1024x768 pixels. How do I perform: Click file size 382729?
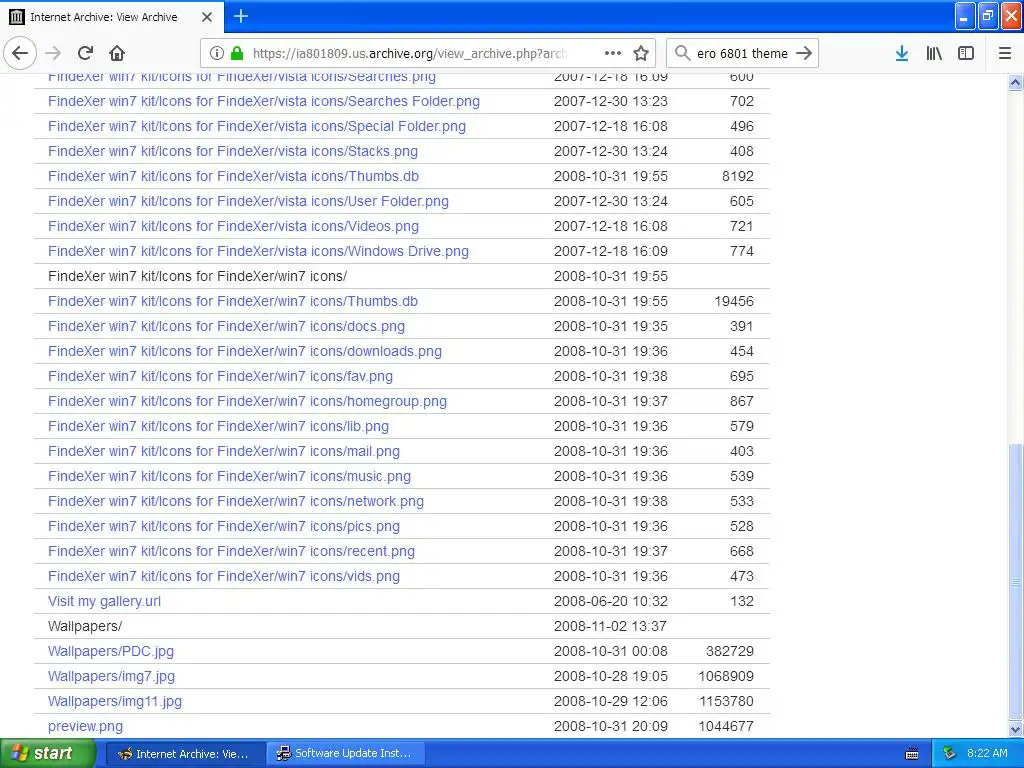tap(730, 651)
